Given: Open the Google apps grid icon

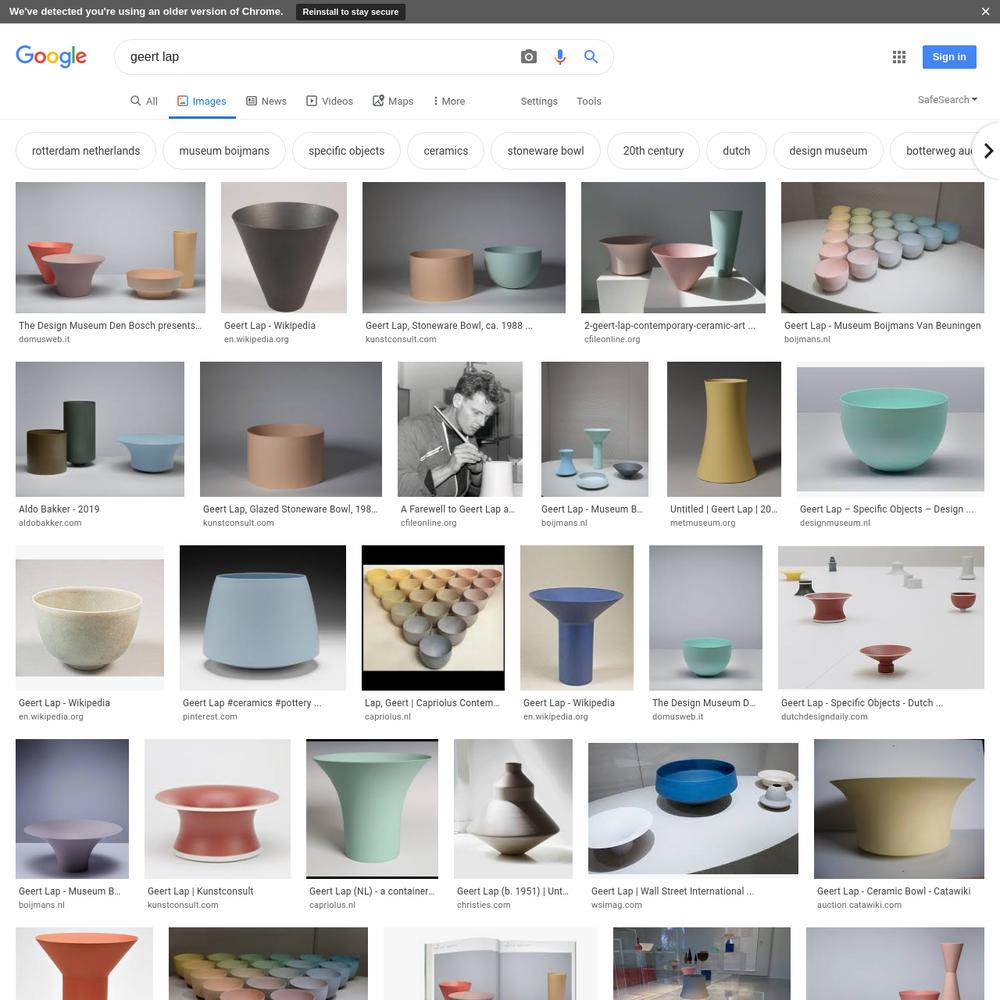Looking at the screenshot, I should tap(899, 57).
